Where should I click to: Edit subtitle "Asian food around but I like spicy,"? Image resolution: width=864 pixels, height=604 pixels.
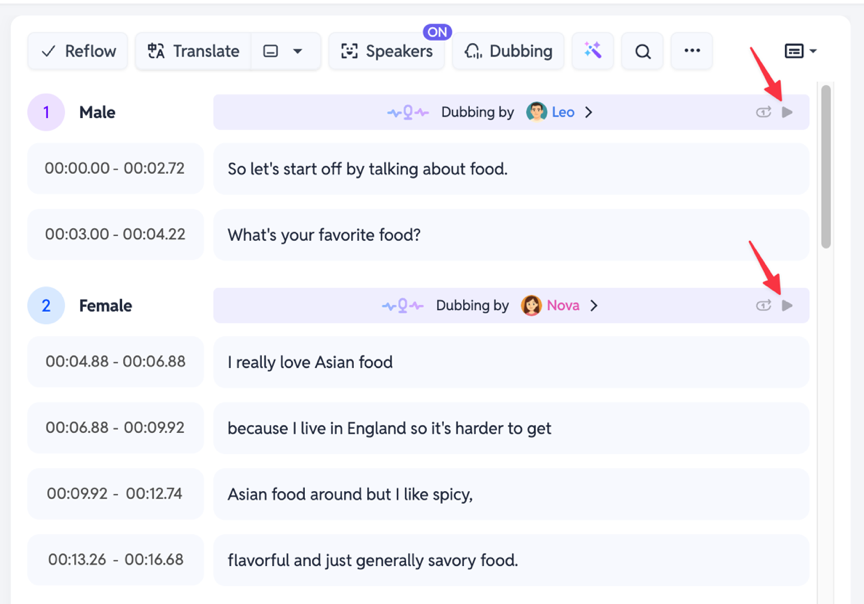tap(511, 494)
